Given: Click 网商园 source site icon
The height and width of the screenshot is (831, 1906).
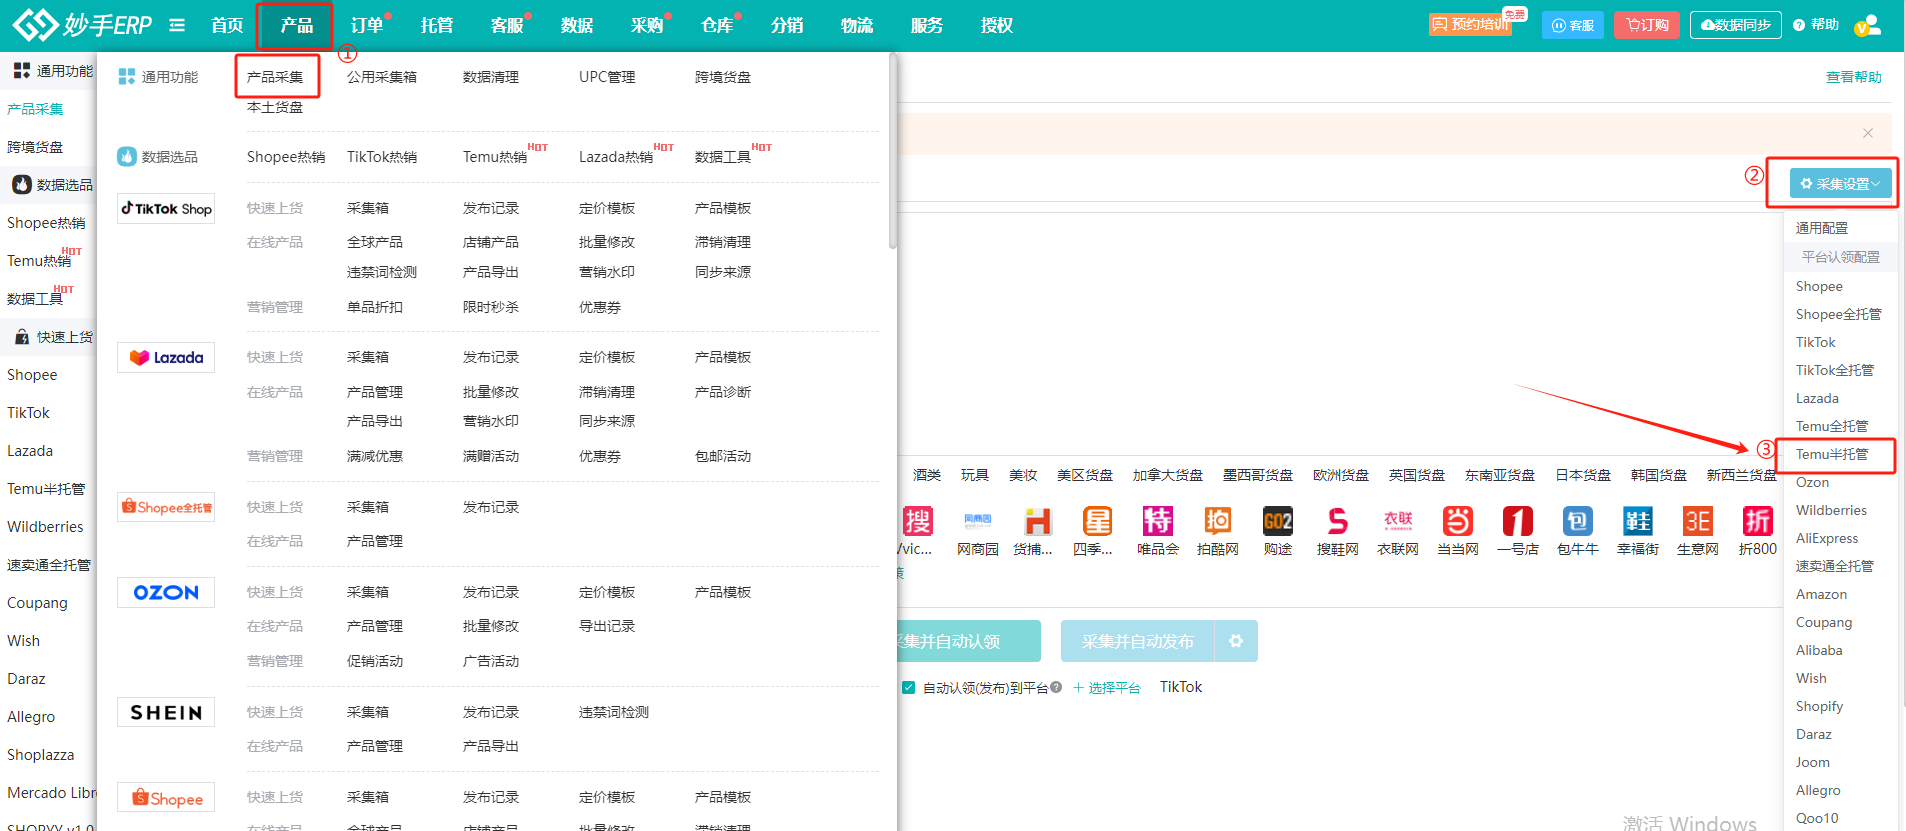Looking at the screenshot, I should pyautogui.click(x=977, y=521).
